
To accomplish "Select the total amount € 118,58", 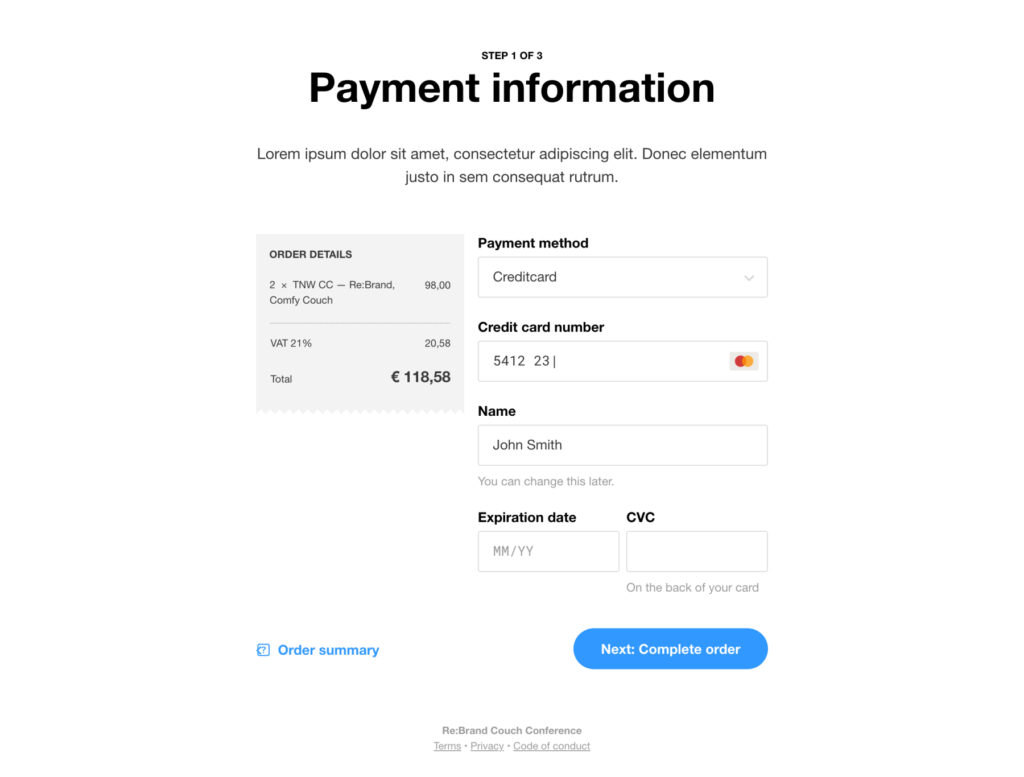I will (421, 377).
